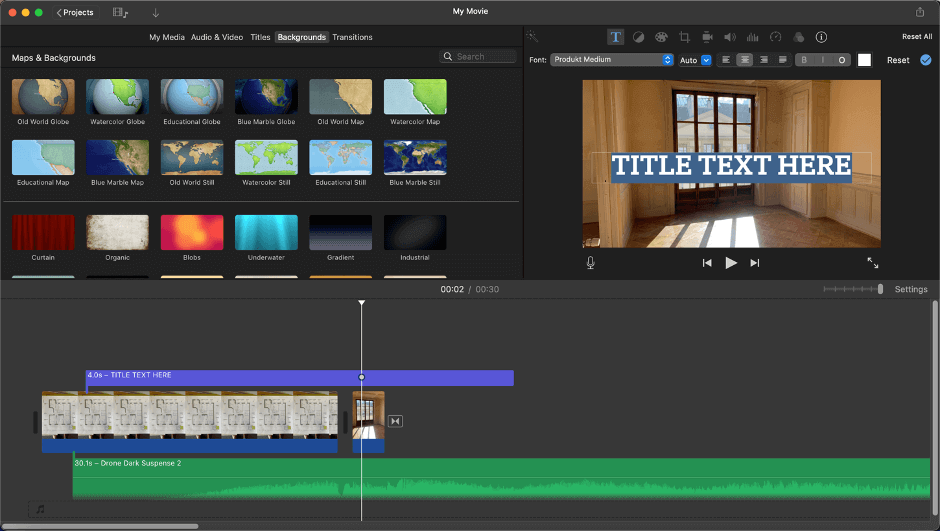Image resolution: width=940 pixels, height=532 pixels.
Task: Open the white font color swatch
Action: point(864,60)
